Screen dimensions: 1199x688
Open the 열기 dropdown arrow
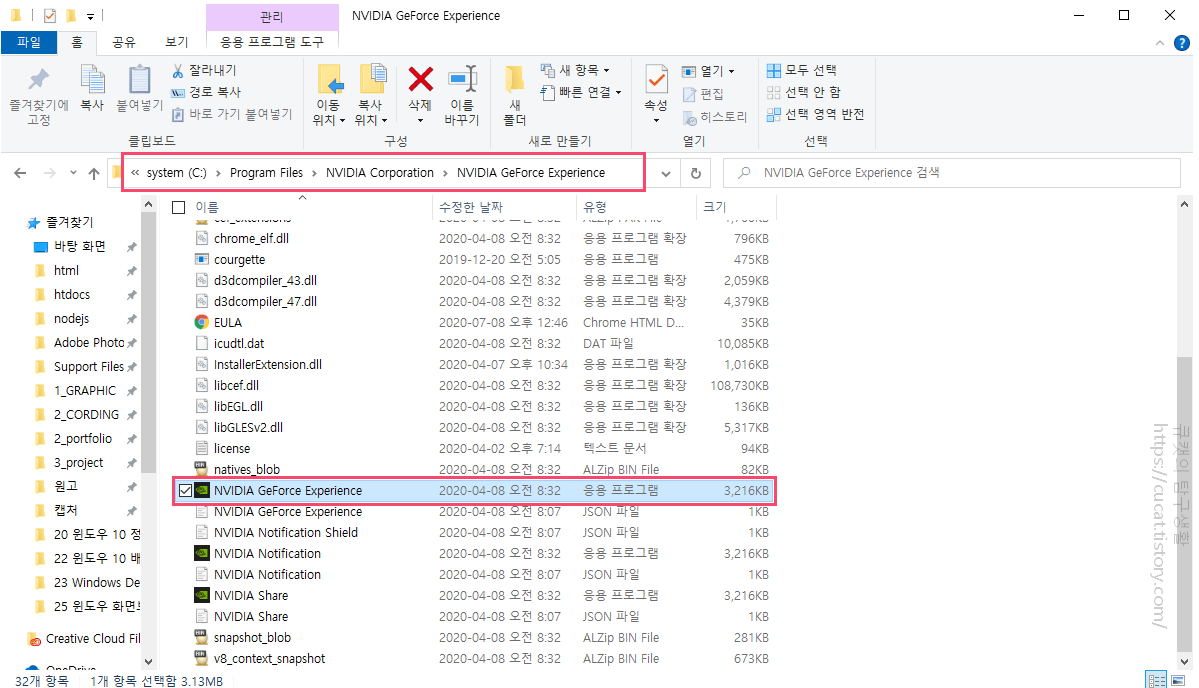point(732,71)
